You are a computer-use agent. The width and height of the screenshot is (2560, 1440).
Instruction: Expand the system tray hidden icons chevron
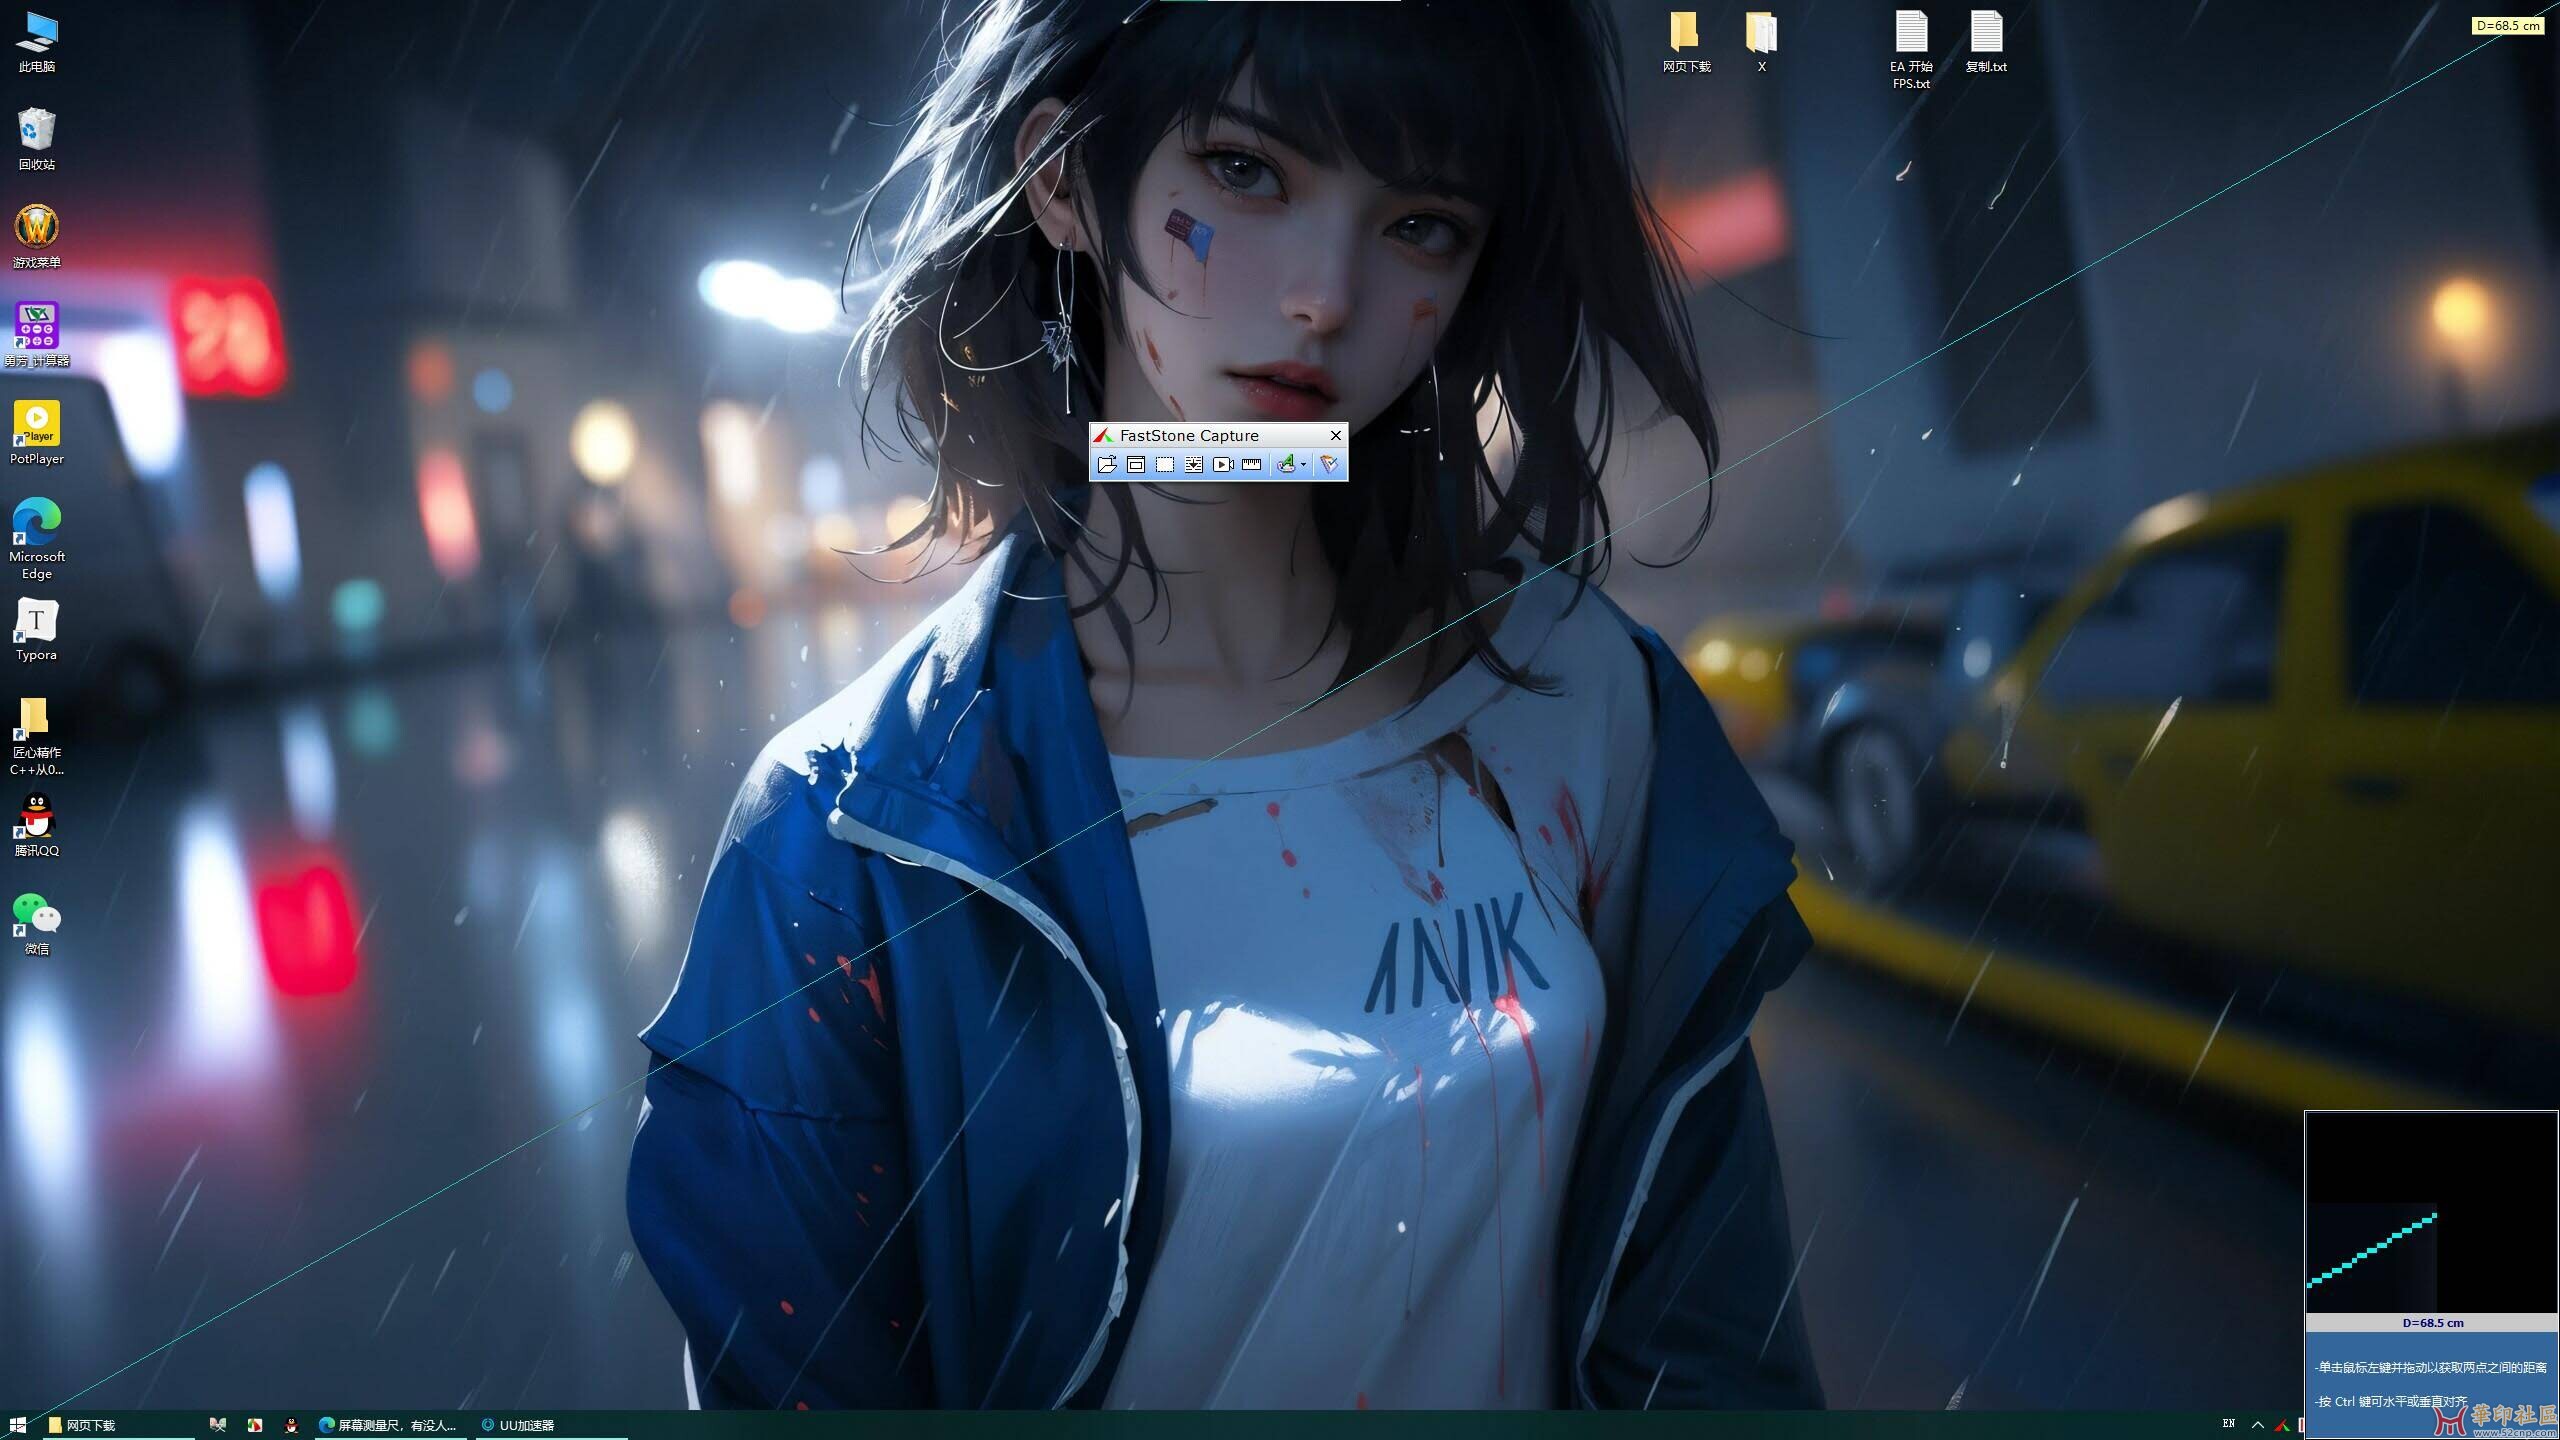click(x=2257, y=1425)
